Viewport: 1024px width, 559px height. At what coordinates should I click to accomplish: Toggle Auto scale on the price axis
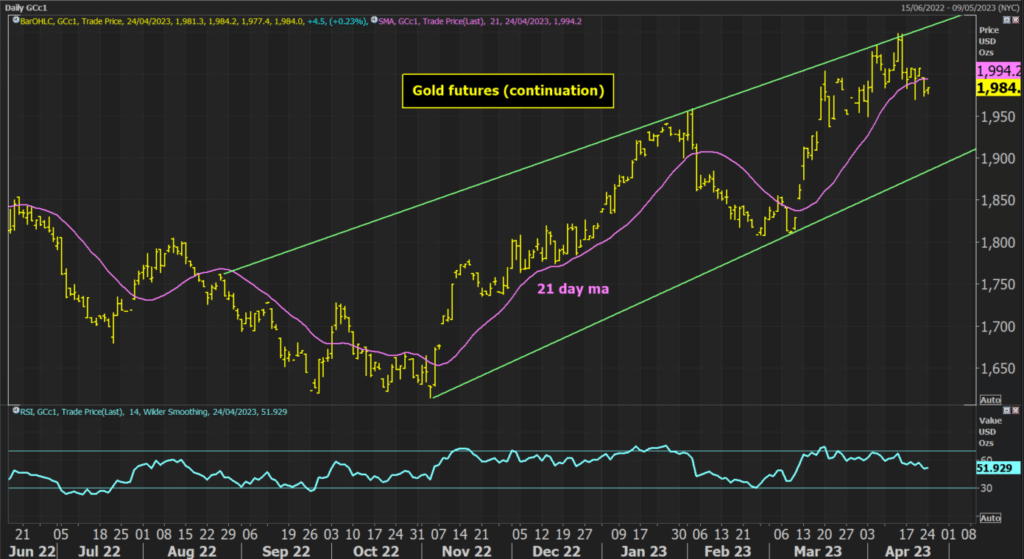pyautogui.click(x=990, y=398)
